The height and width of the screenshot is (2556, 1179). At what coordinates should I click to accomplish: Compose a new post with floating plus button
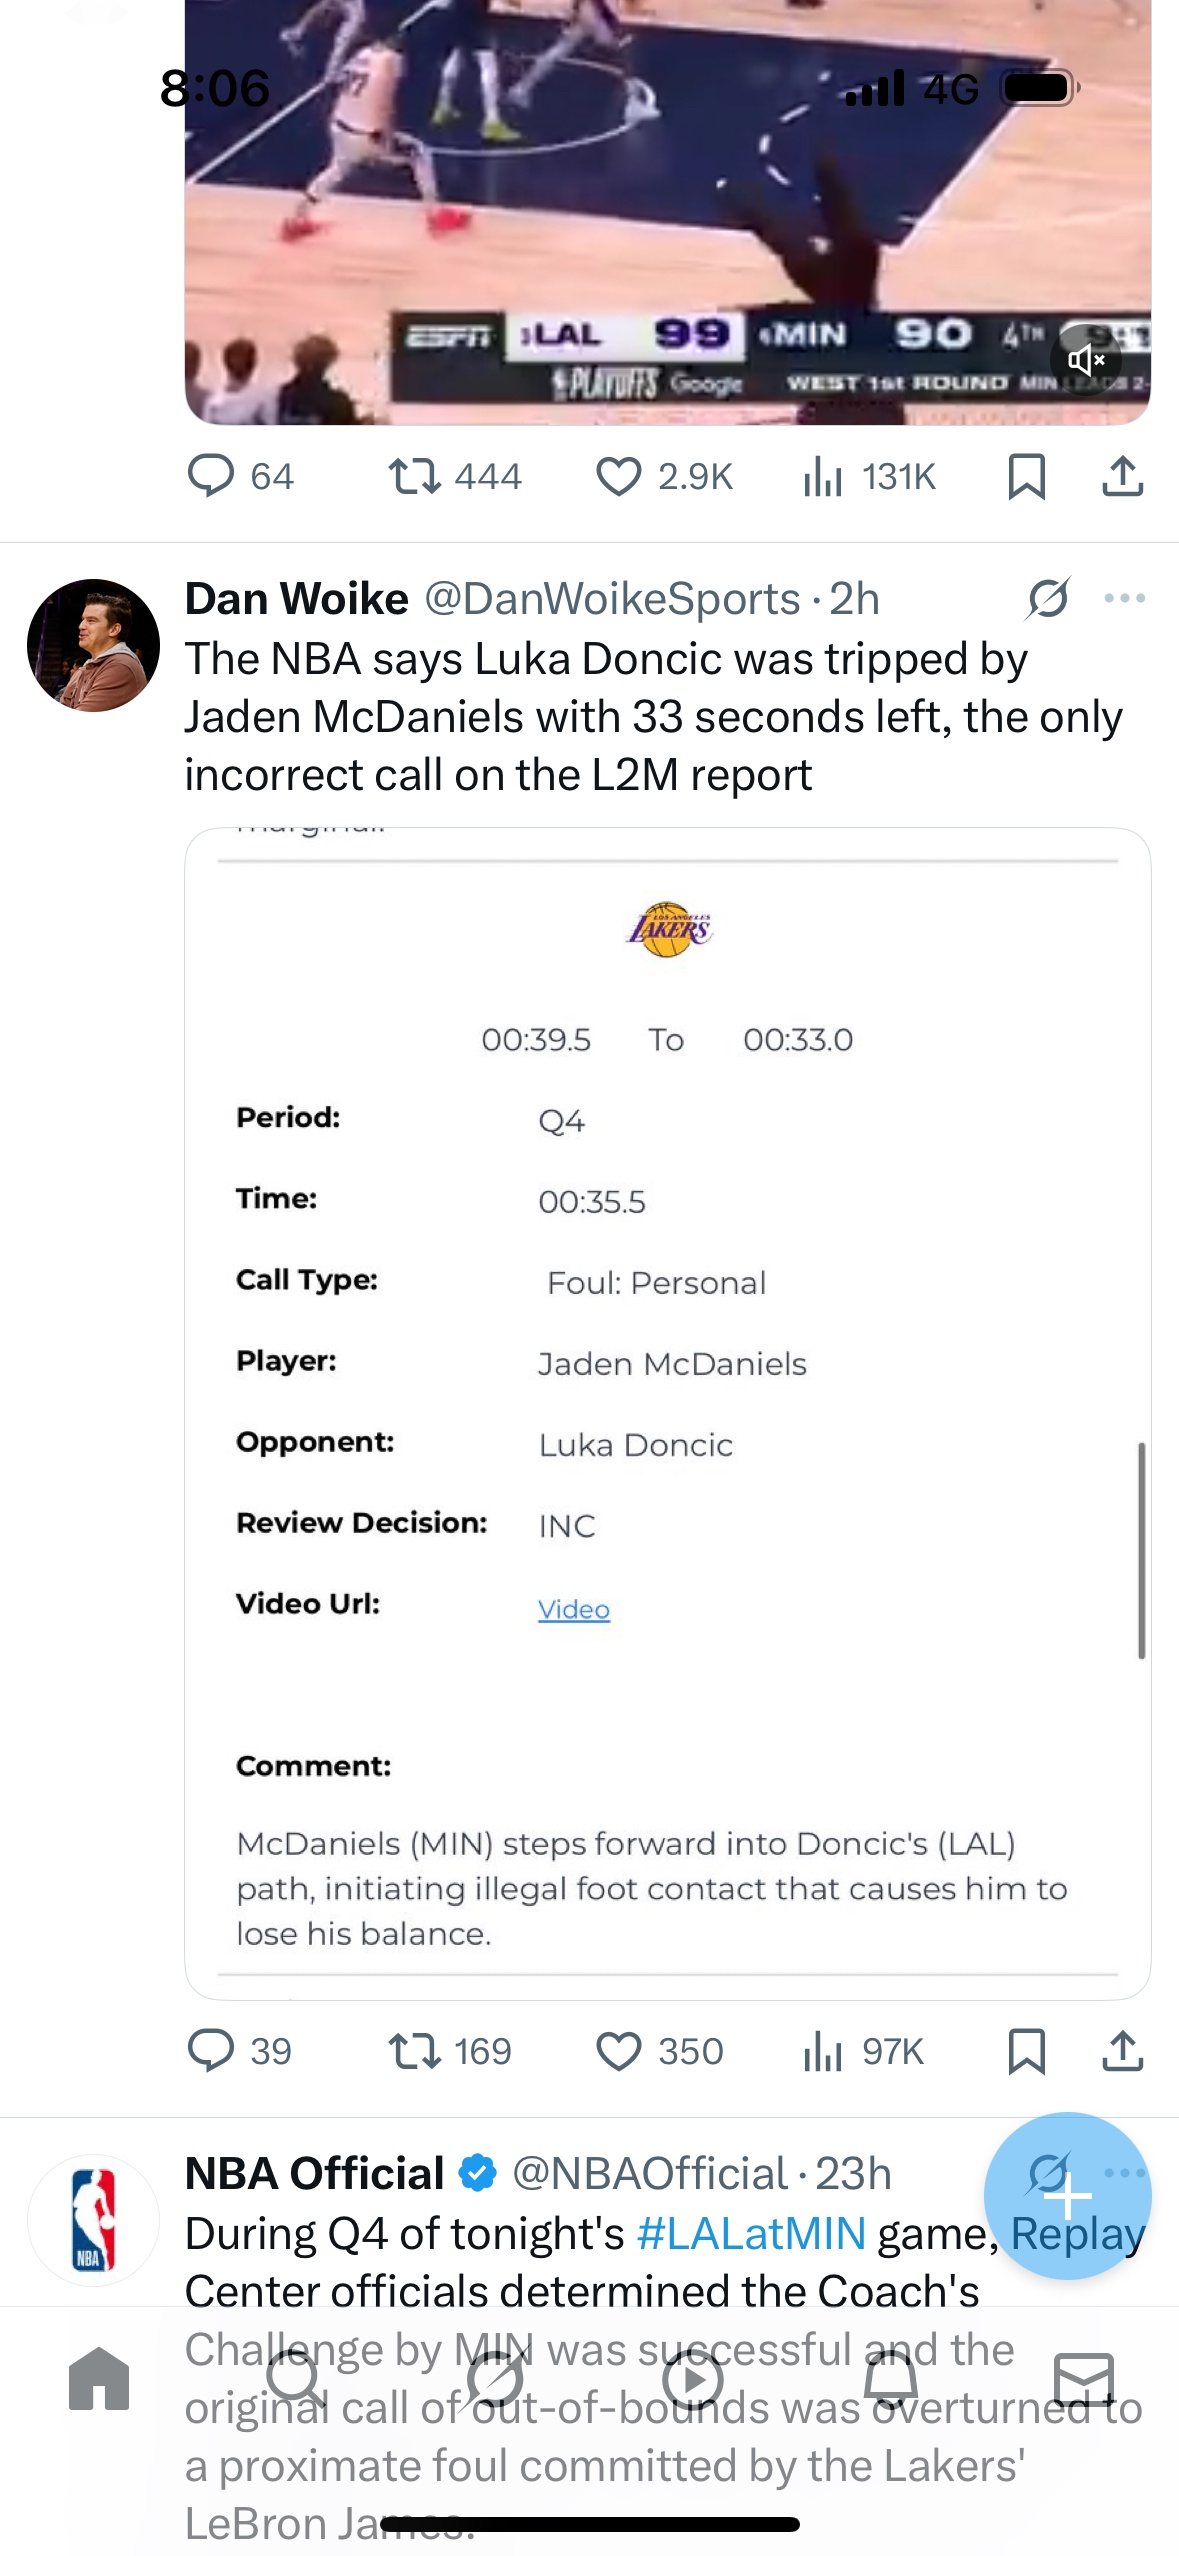[1067, 2196]
